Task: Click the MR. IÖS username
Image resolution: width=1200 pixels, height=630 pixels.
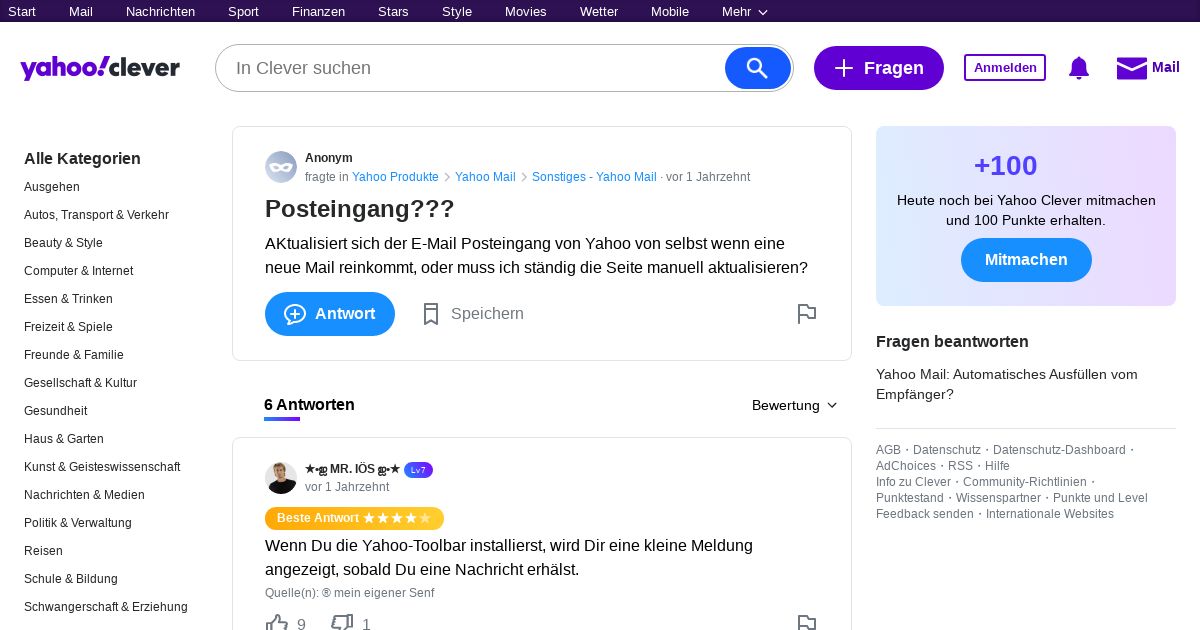Action: coord(352,469)
